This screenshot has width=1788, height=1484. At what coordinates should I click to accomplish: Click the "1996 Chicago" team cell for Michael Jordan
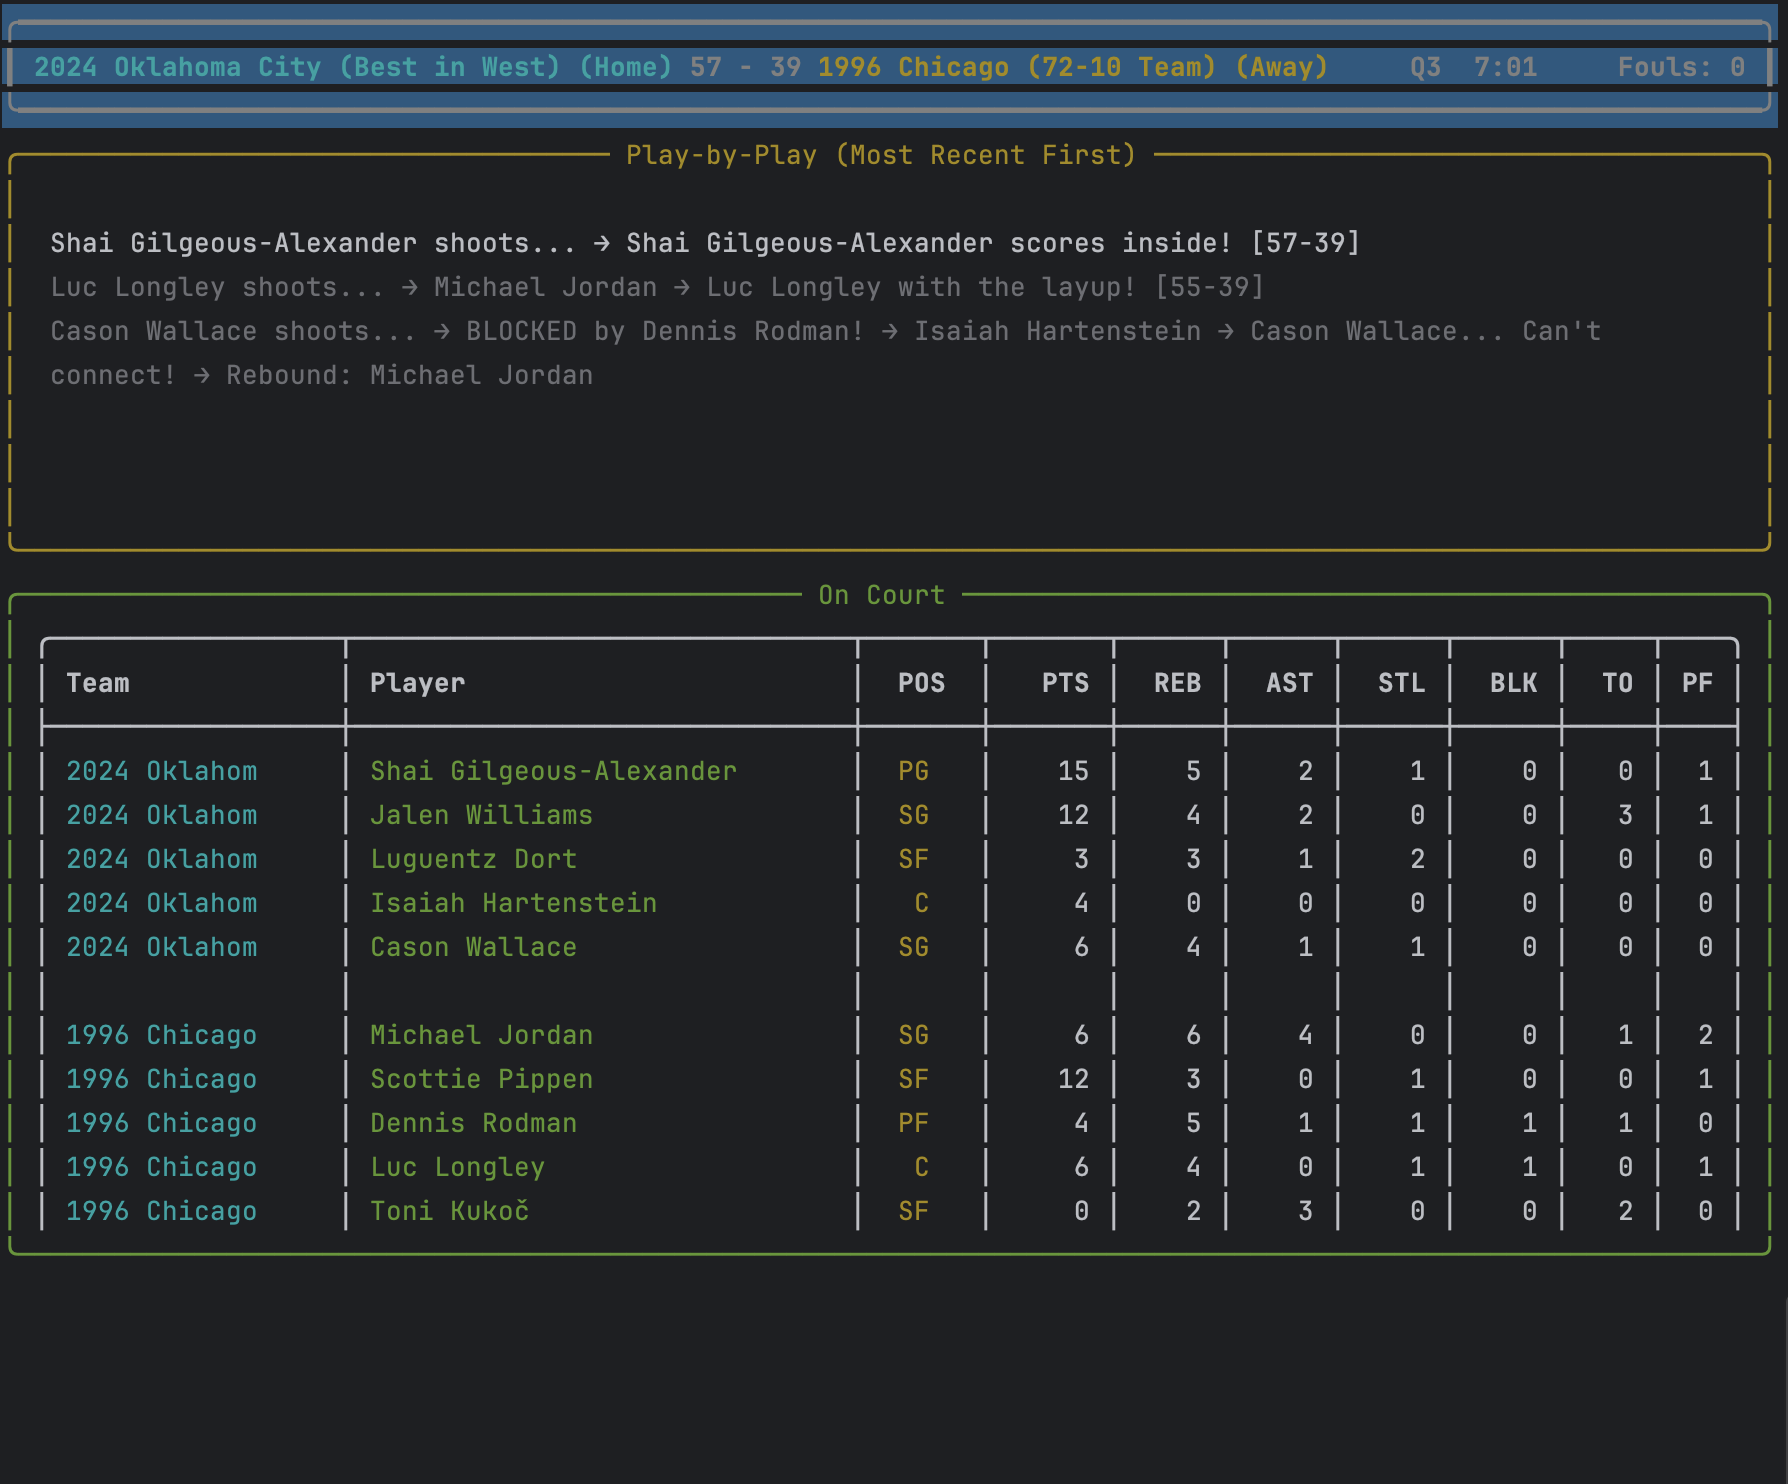(161, 1035)
